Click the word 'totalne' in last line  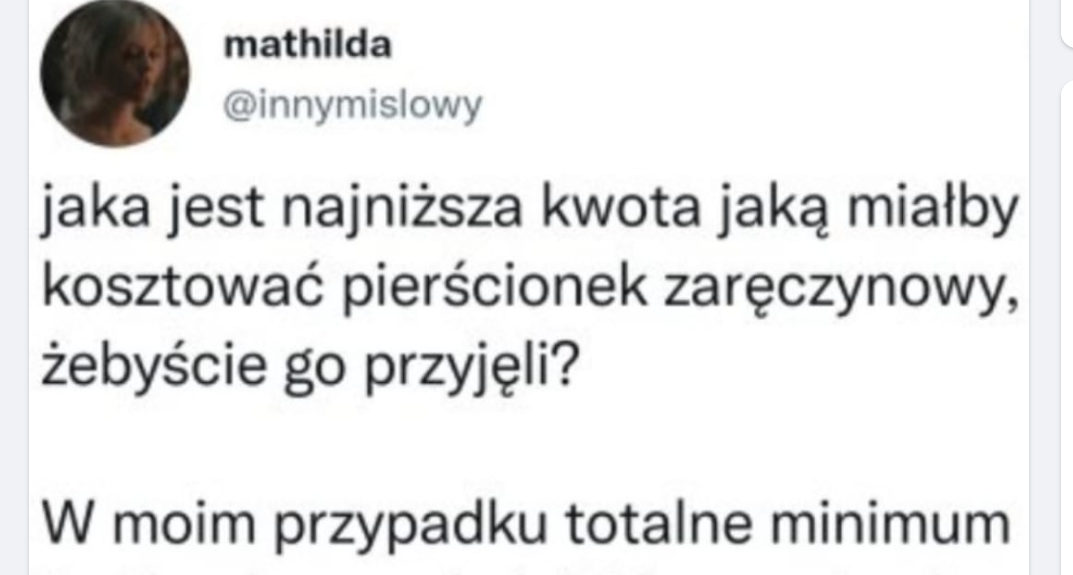pyautogui.click(x=659, y=523)
